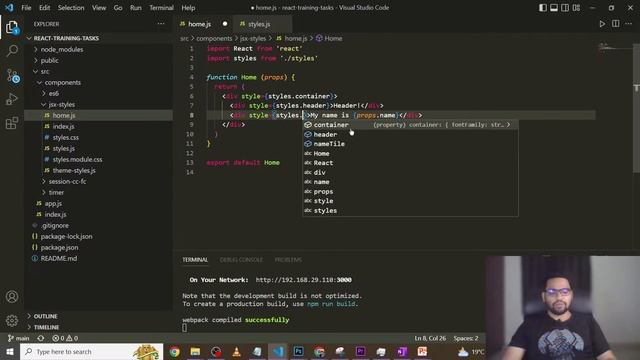Open the Explorer view in activity bar
640x360 pixels.
(12, 28)
